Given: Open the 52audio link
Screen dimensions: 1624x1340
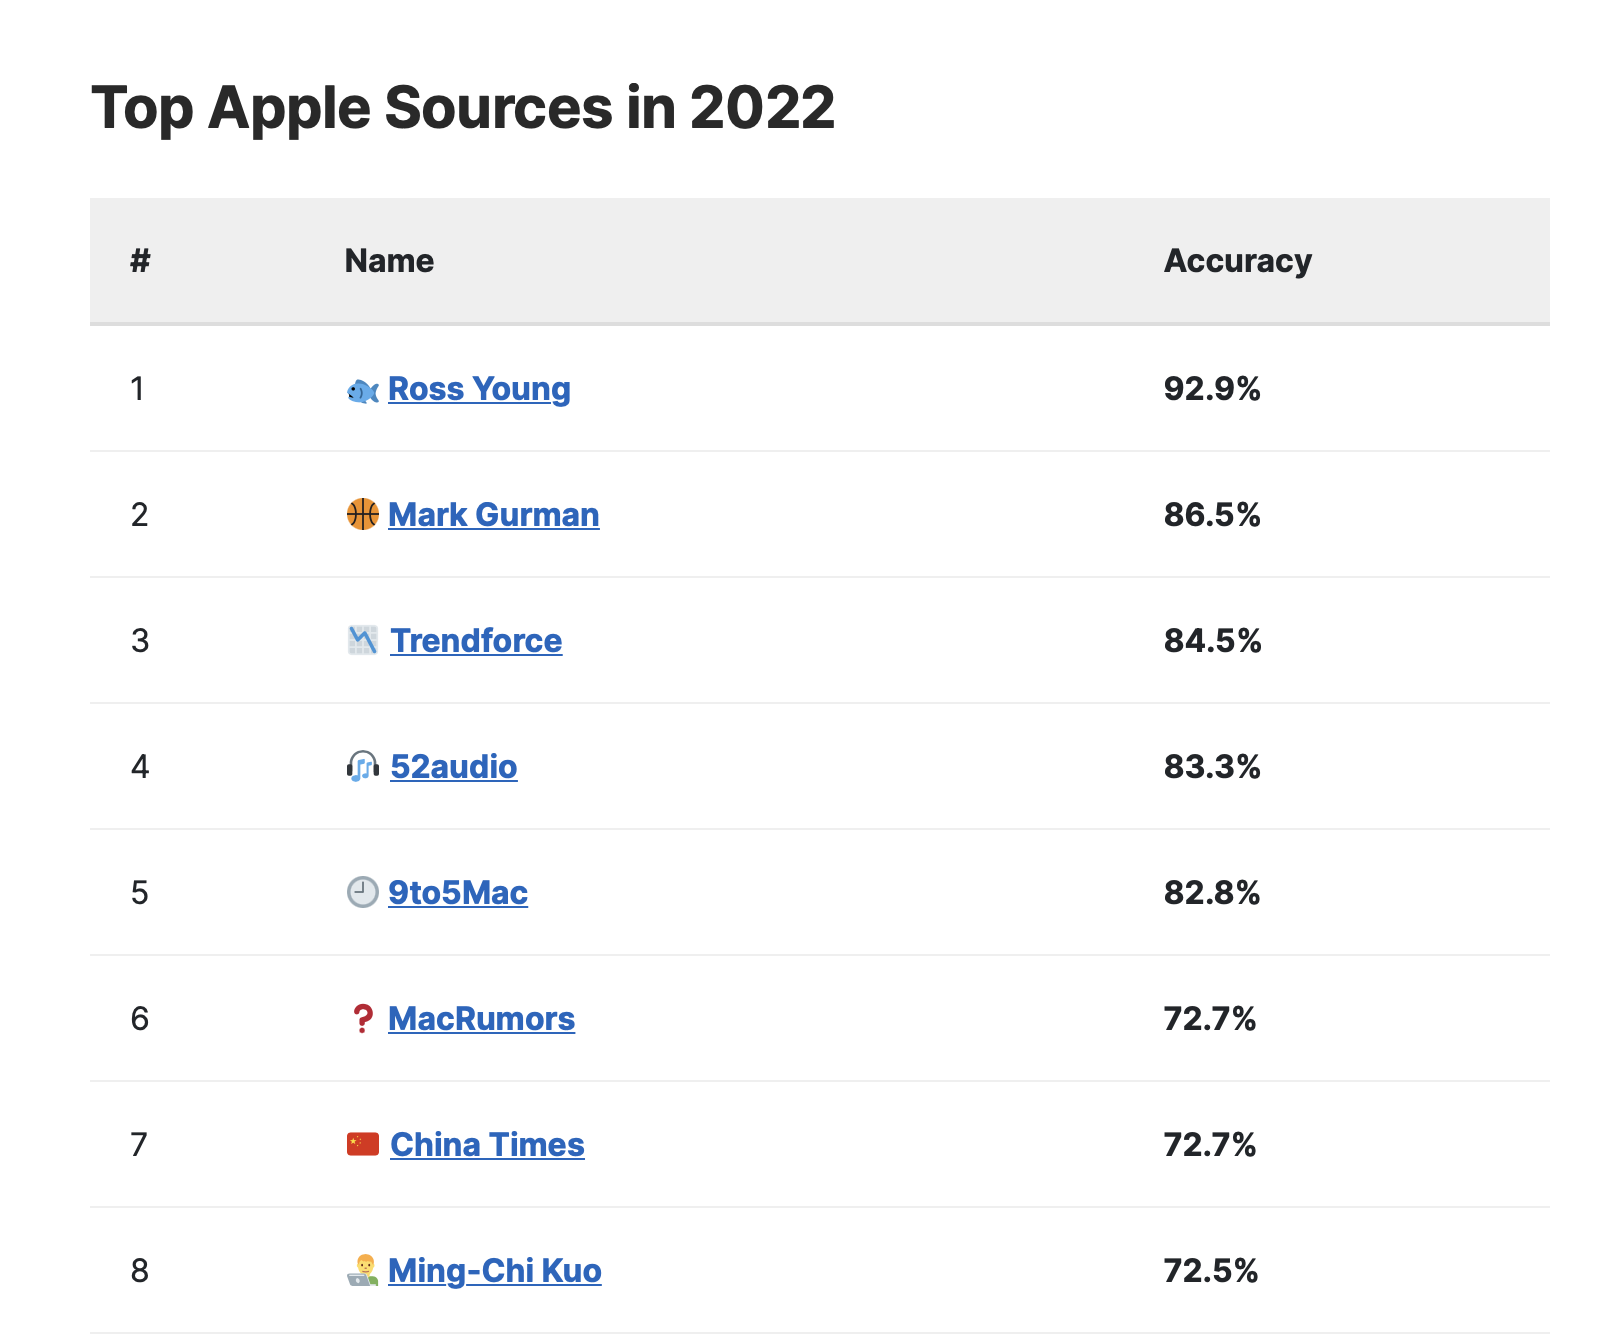Looking at the screenshot, I should pos(454,767).
